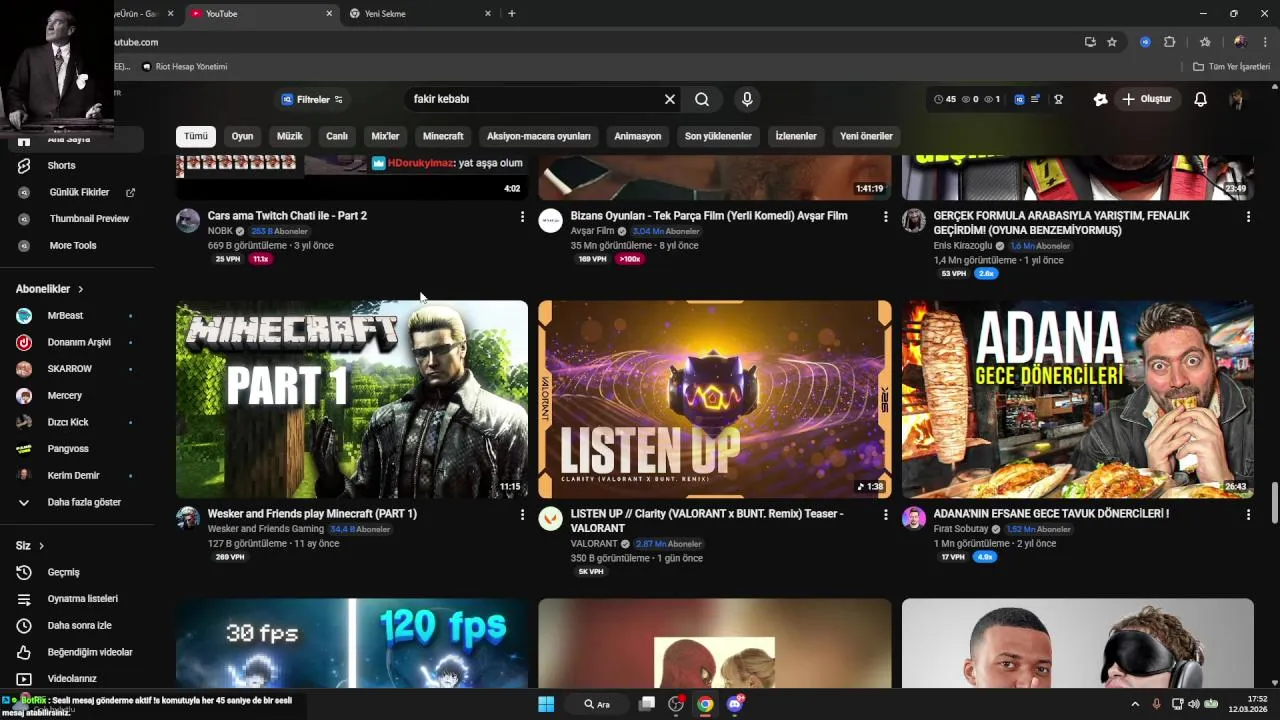Open the NOBK channel avatar
Screen dimensions: 1280x720
coord(188,220)
